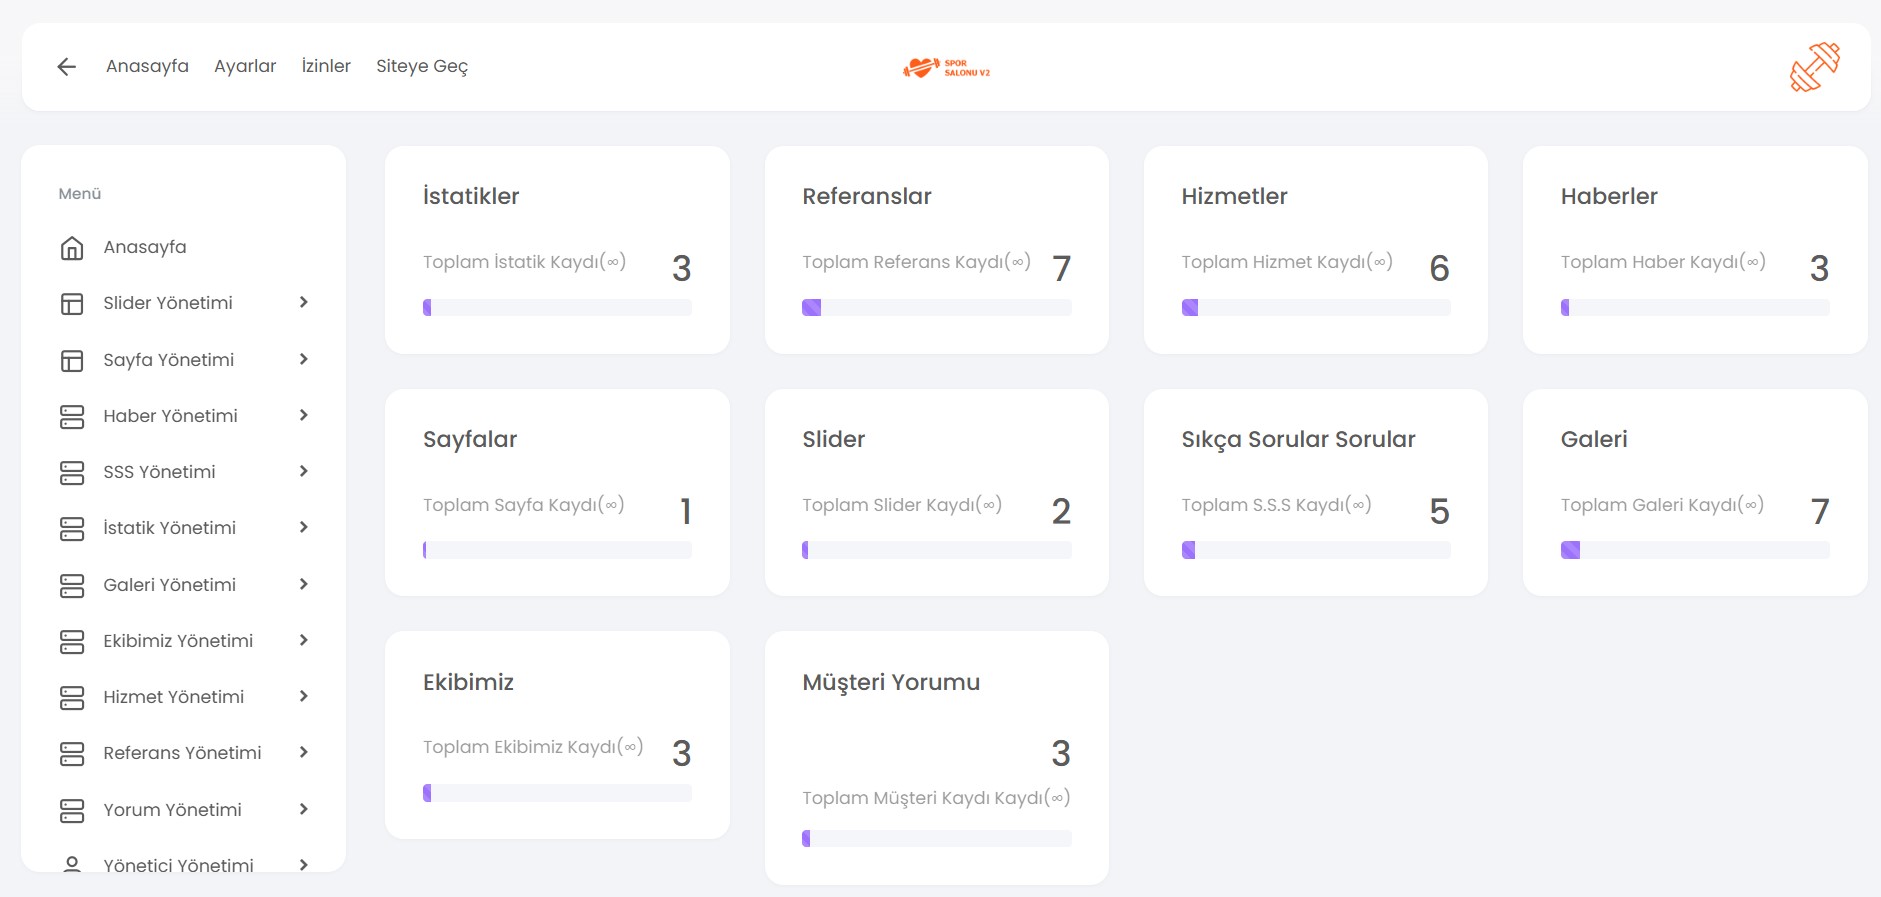Click the home icon beside Anasayfa
Screen dimensions: 1881x897
point(72,248)
